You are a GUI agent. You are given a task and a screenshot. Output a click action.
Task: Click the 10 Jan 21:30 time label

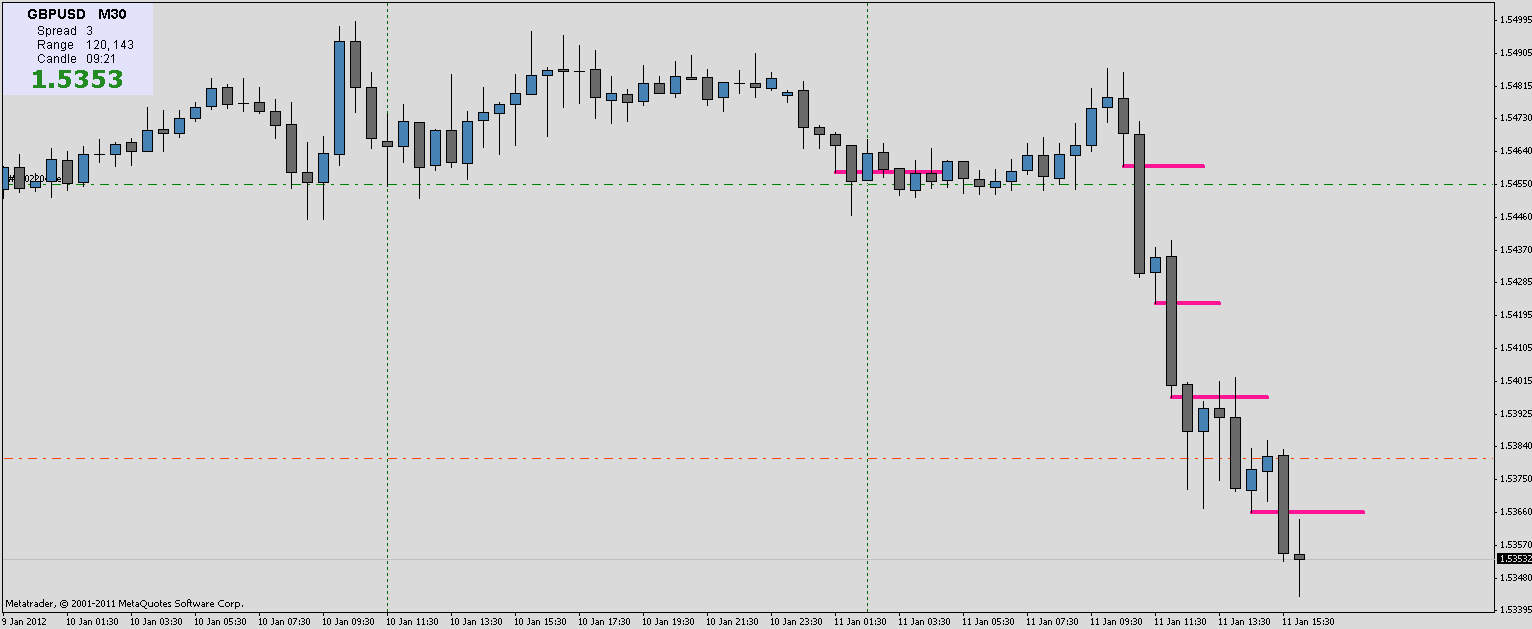coord(732,622)
